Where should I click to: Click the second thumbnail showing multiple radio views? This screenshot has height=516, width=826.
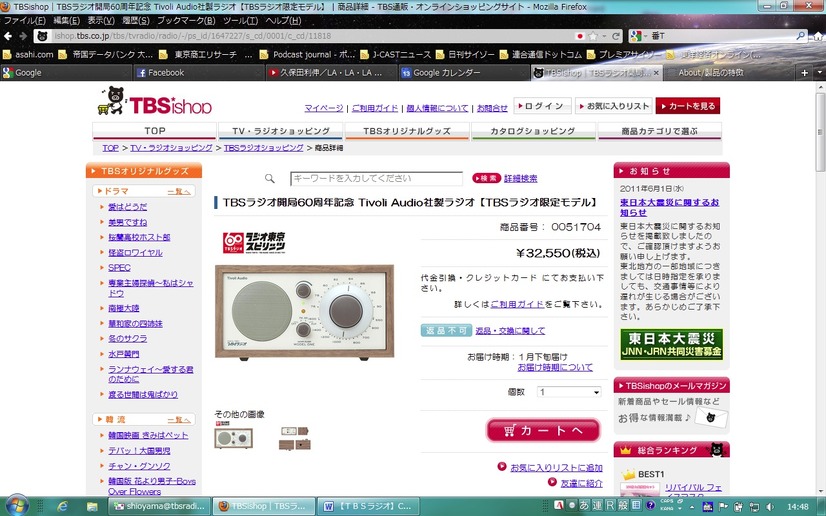(x=295, y=438)
